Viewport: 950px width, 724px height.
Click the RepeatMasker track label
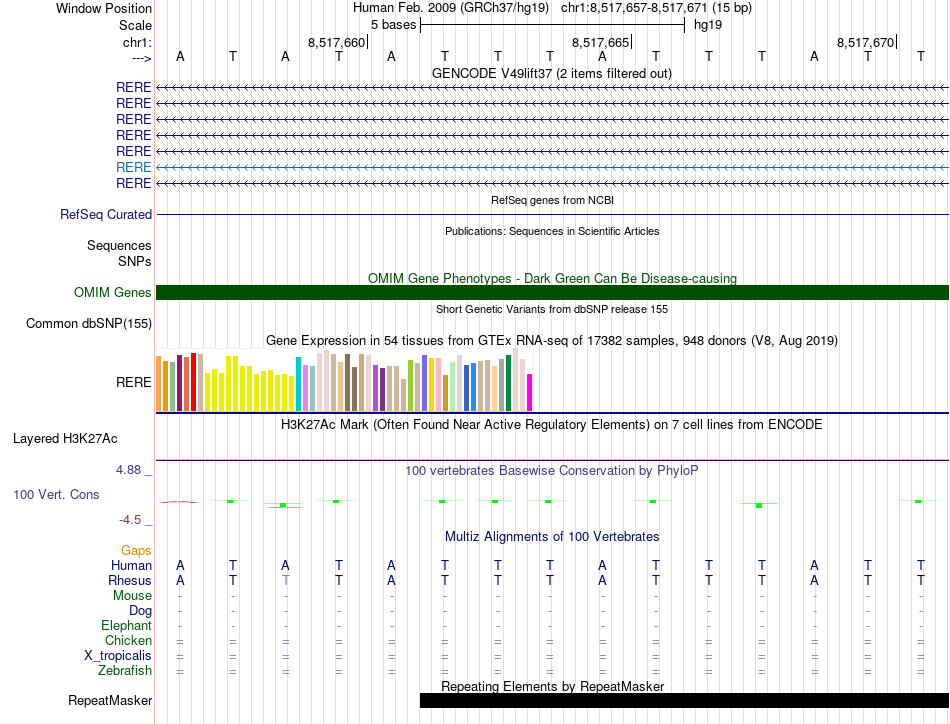click(x=110, y=701)
